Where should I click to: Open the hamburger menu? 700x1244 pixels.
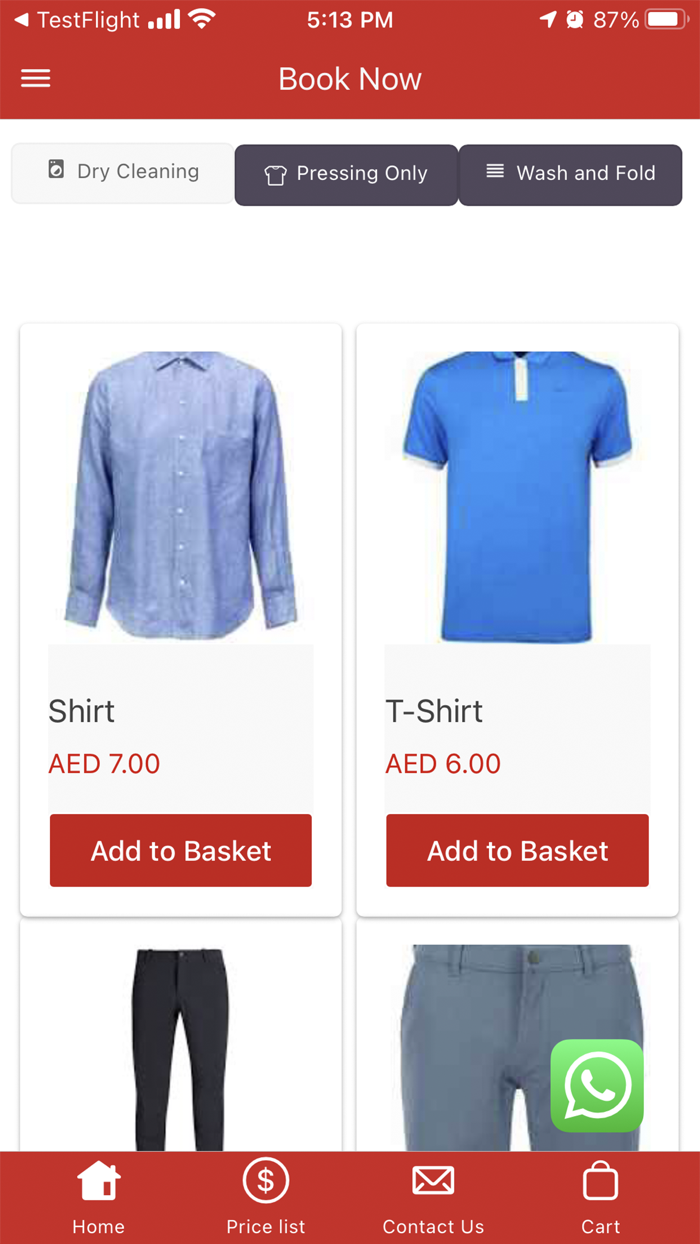pyautogui.click(x=36, y=79)
